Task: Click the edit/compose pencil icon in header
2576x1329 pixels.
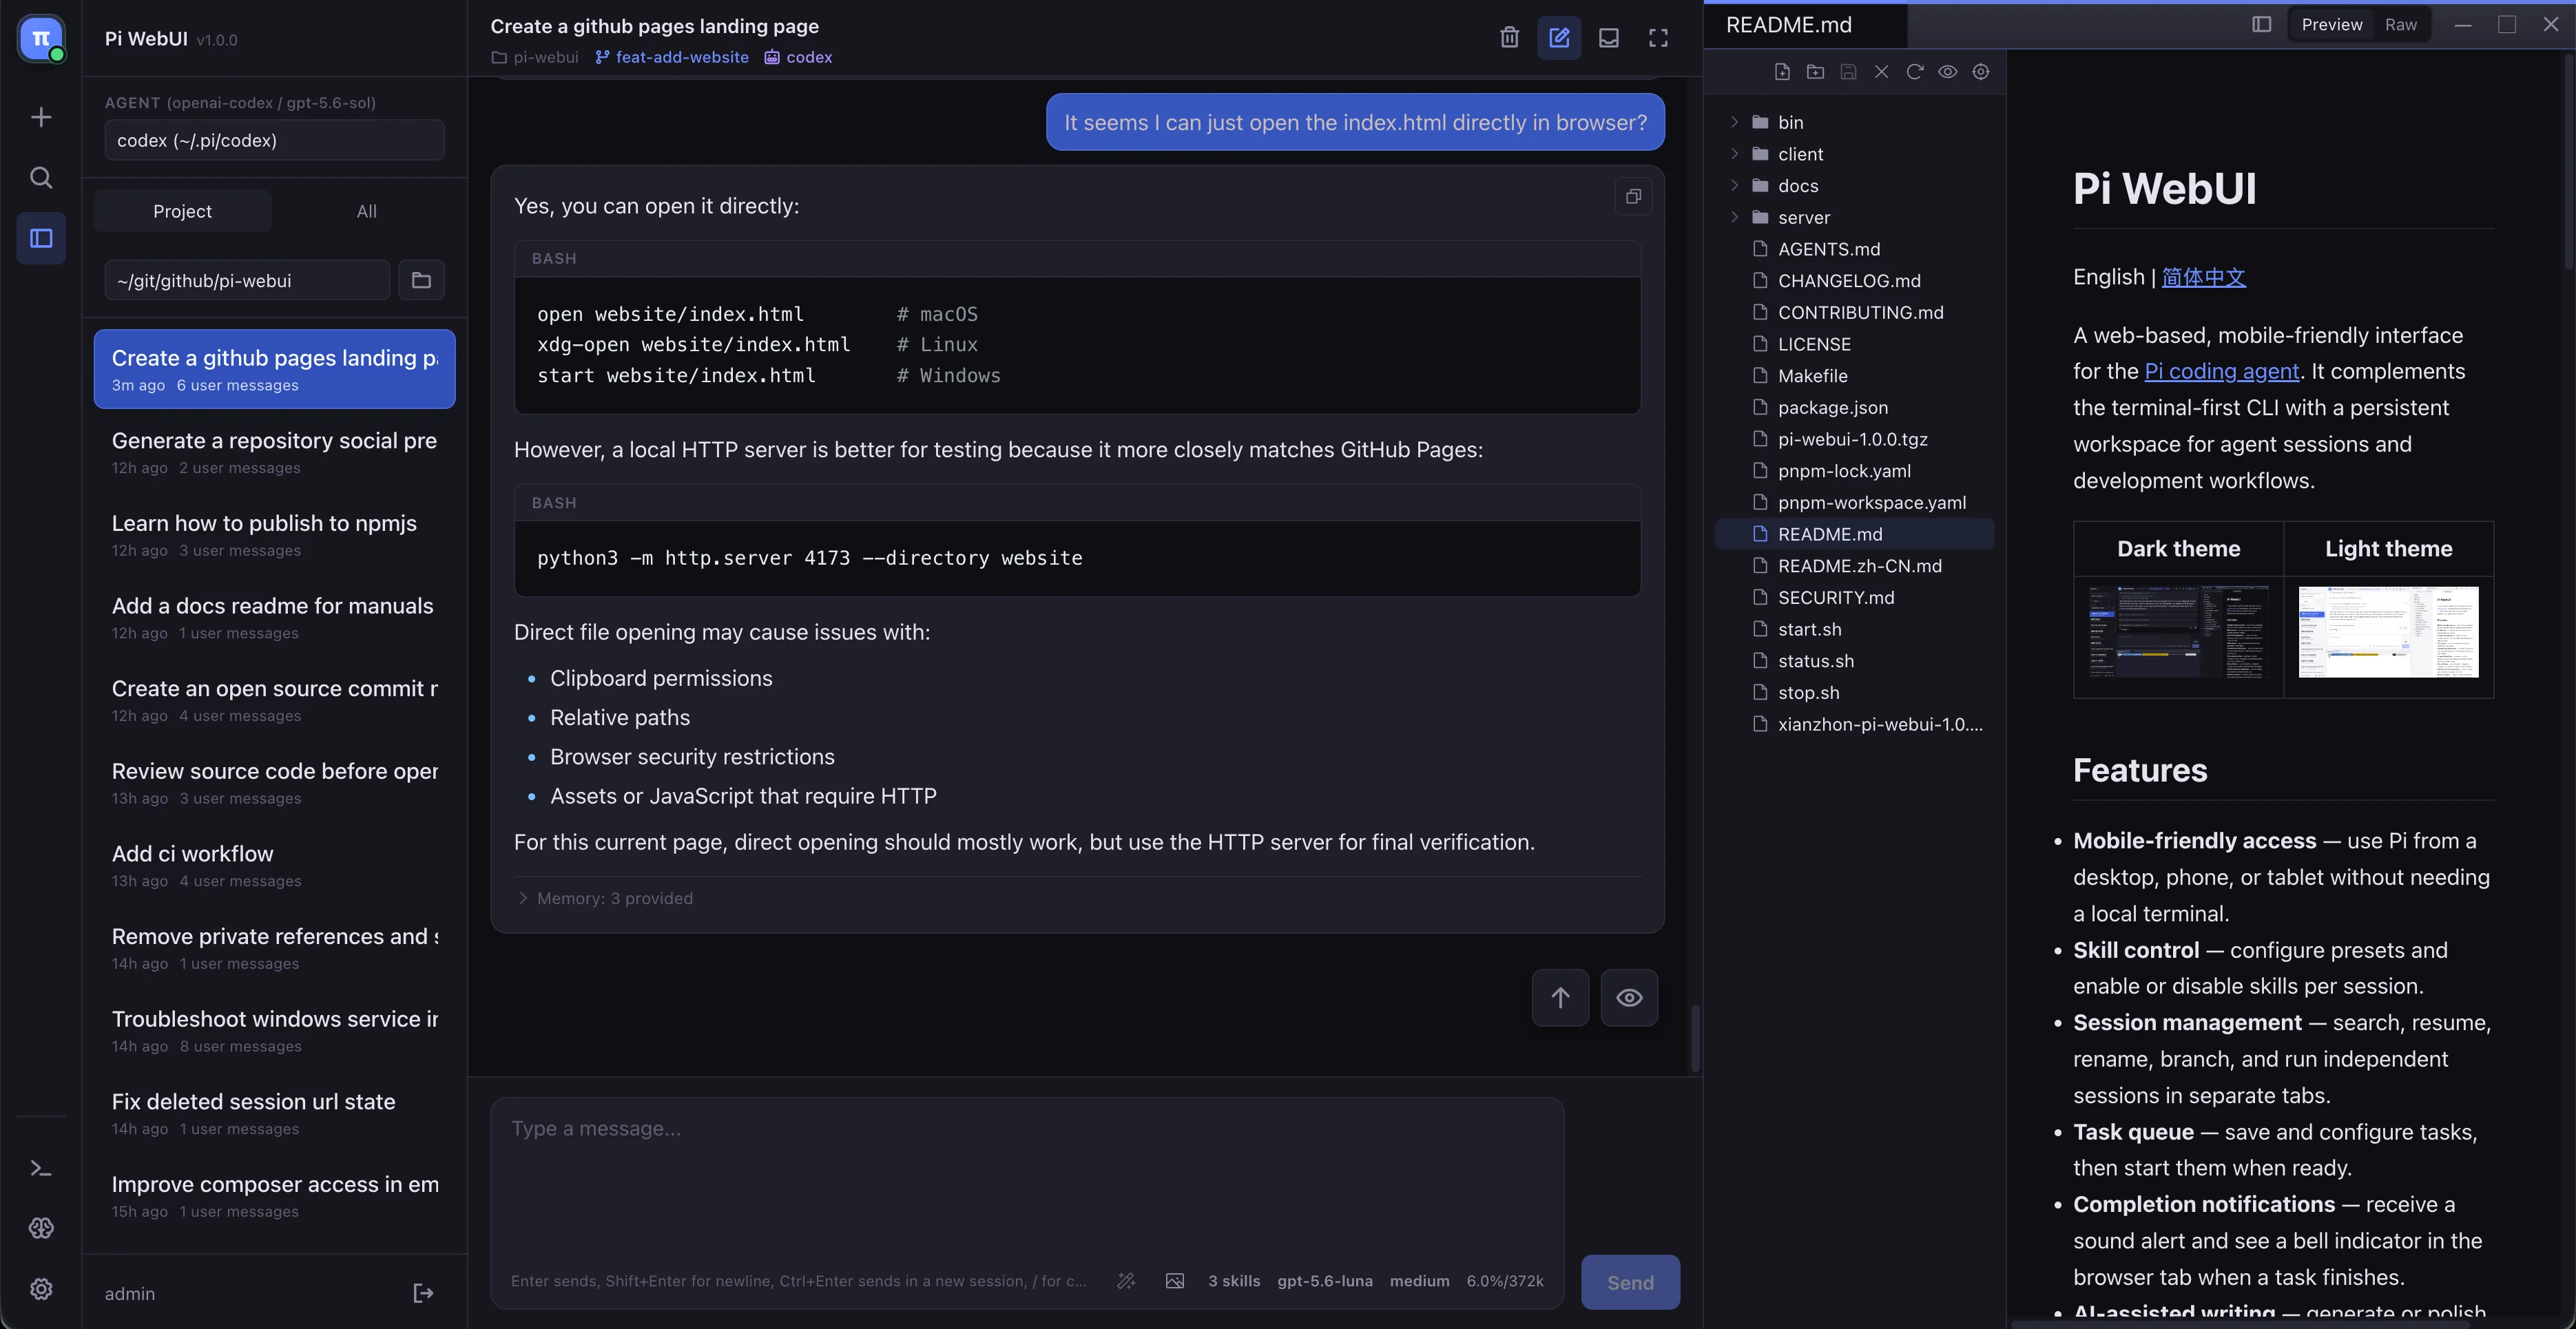Action: pyautogui.click(x=1559, y=38)
